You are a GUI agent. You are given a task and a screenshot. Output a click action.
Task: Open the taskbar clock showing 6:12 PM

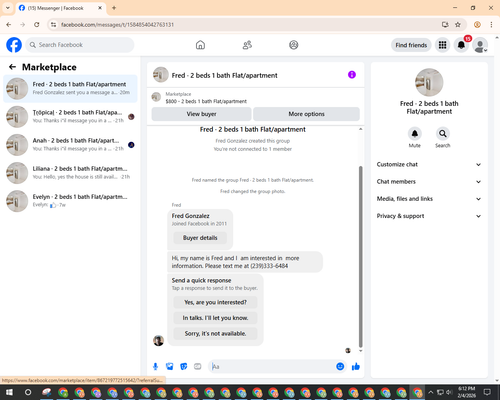466,392
